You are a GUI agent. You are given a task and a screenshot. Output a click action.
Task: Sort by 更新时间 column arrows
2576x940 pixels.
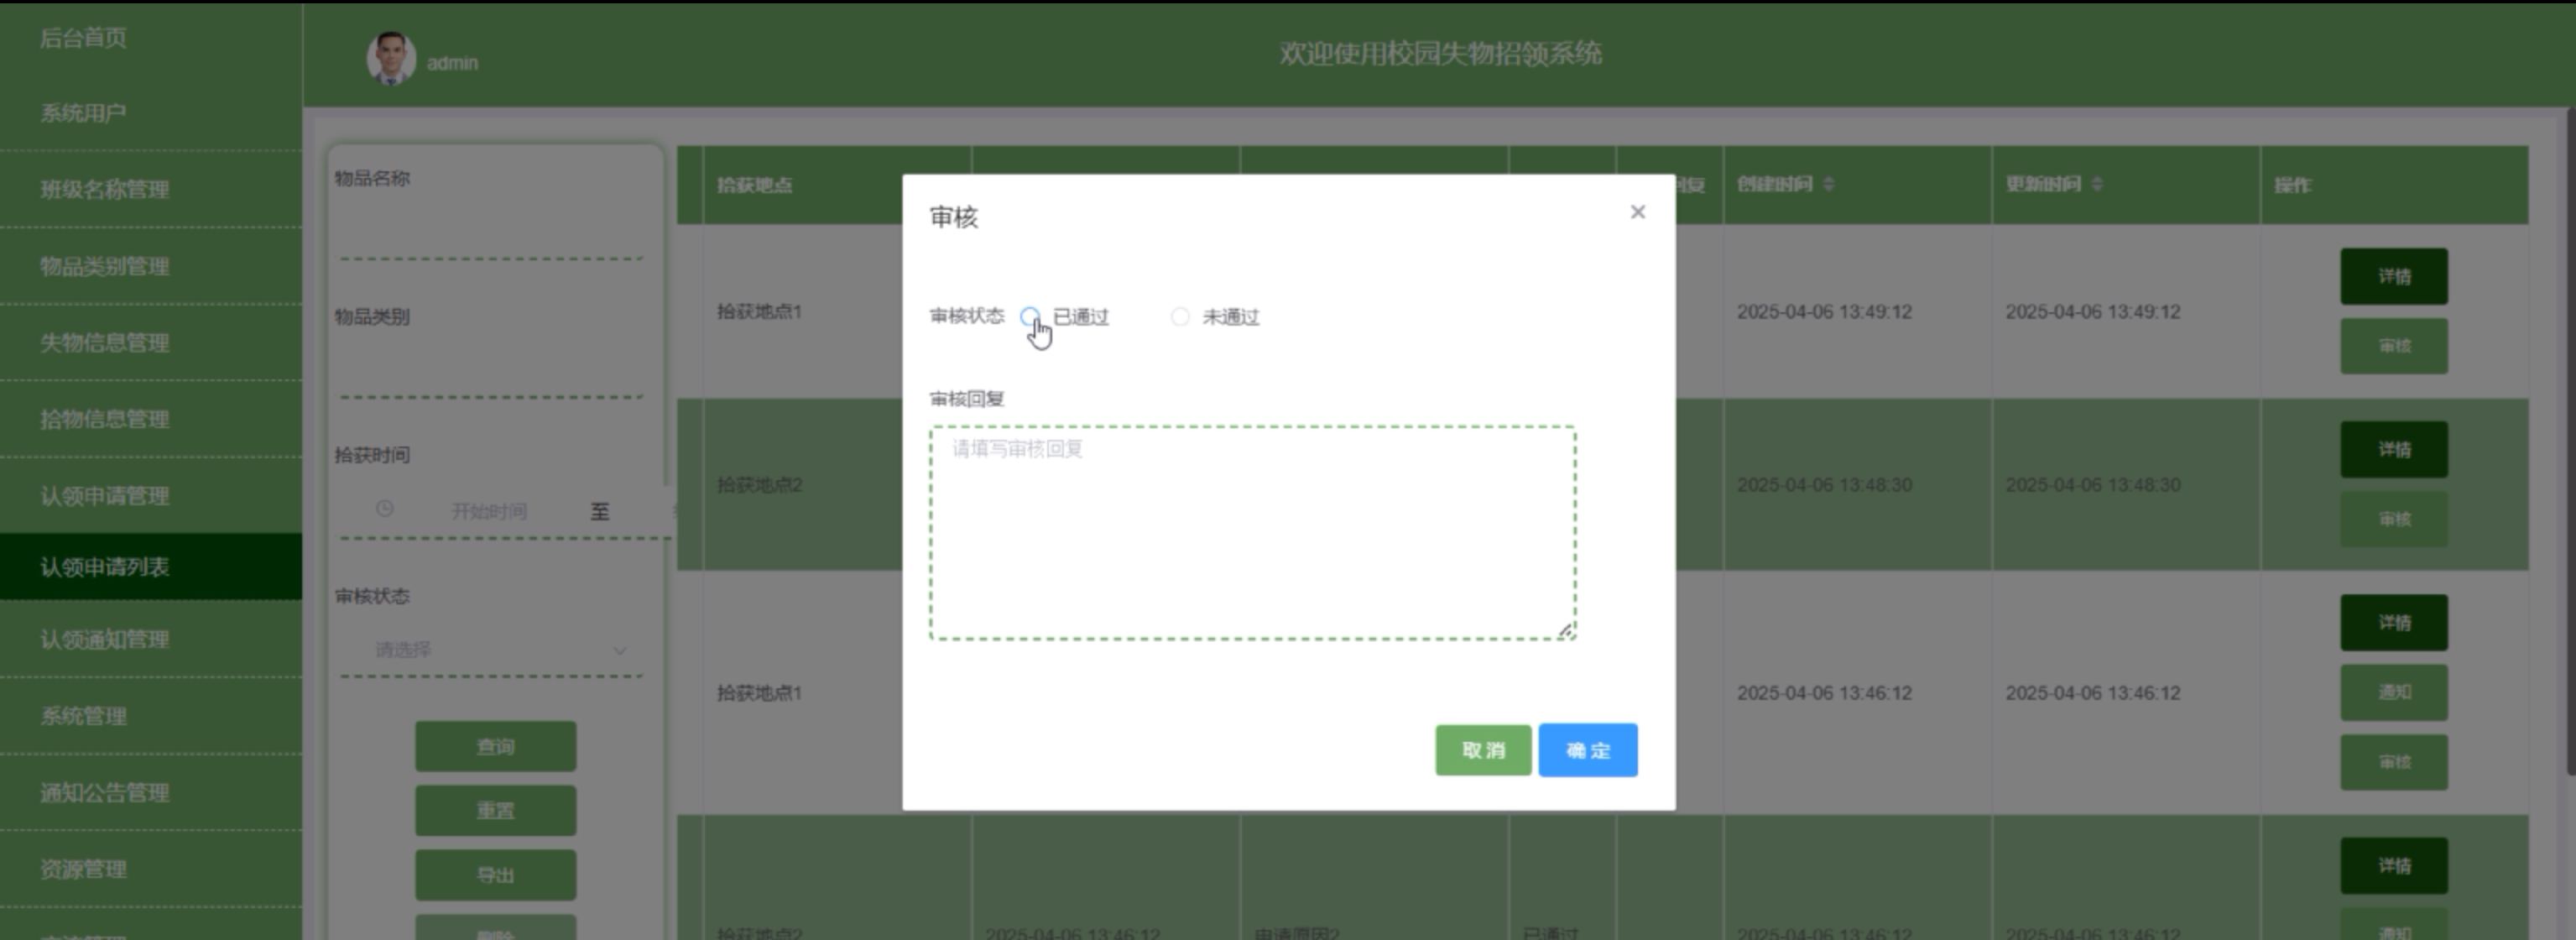pyautogui.click(x=2097, y=184)
